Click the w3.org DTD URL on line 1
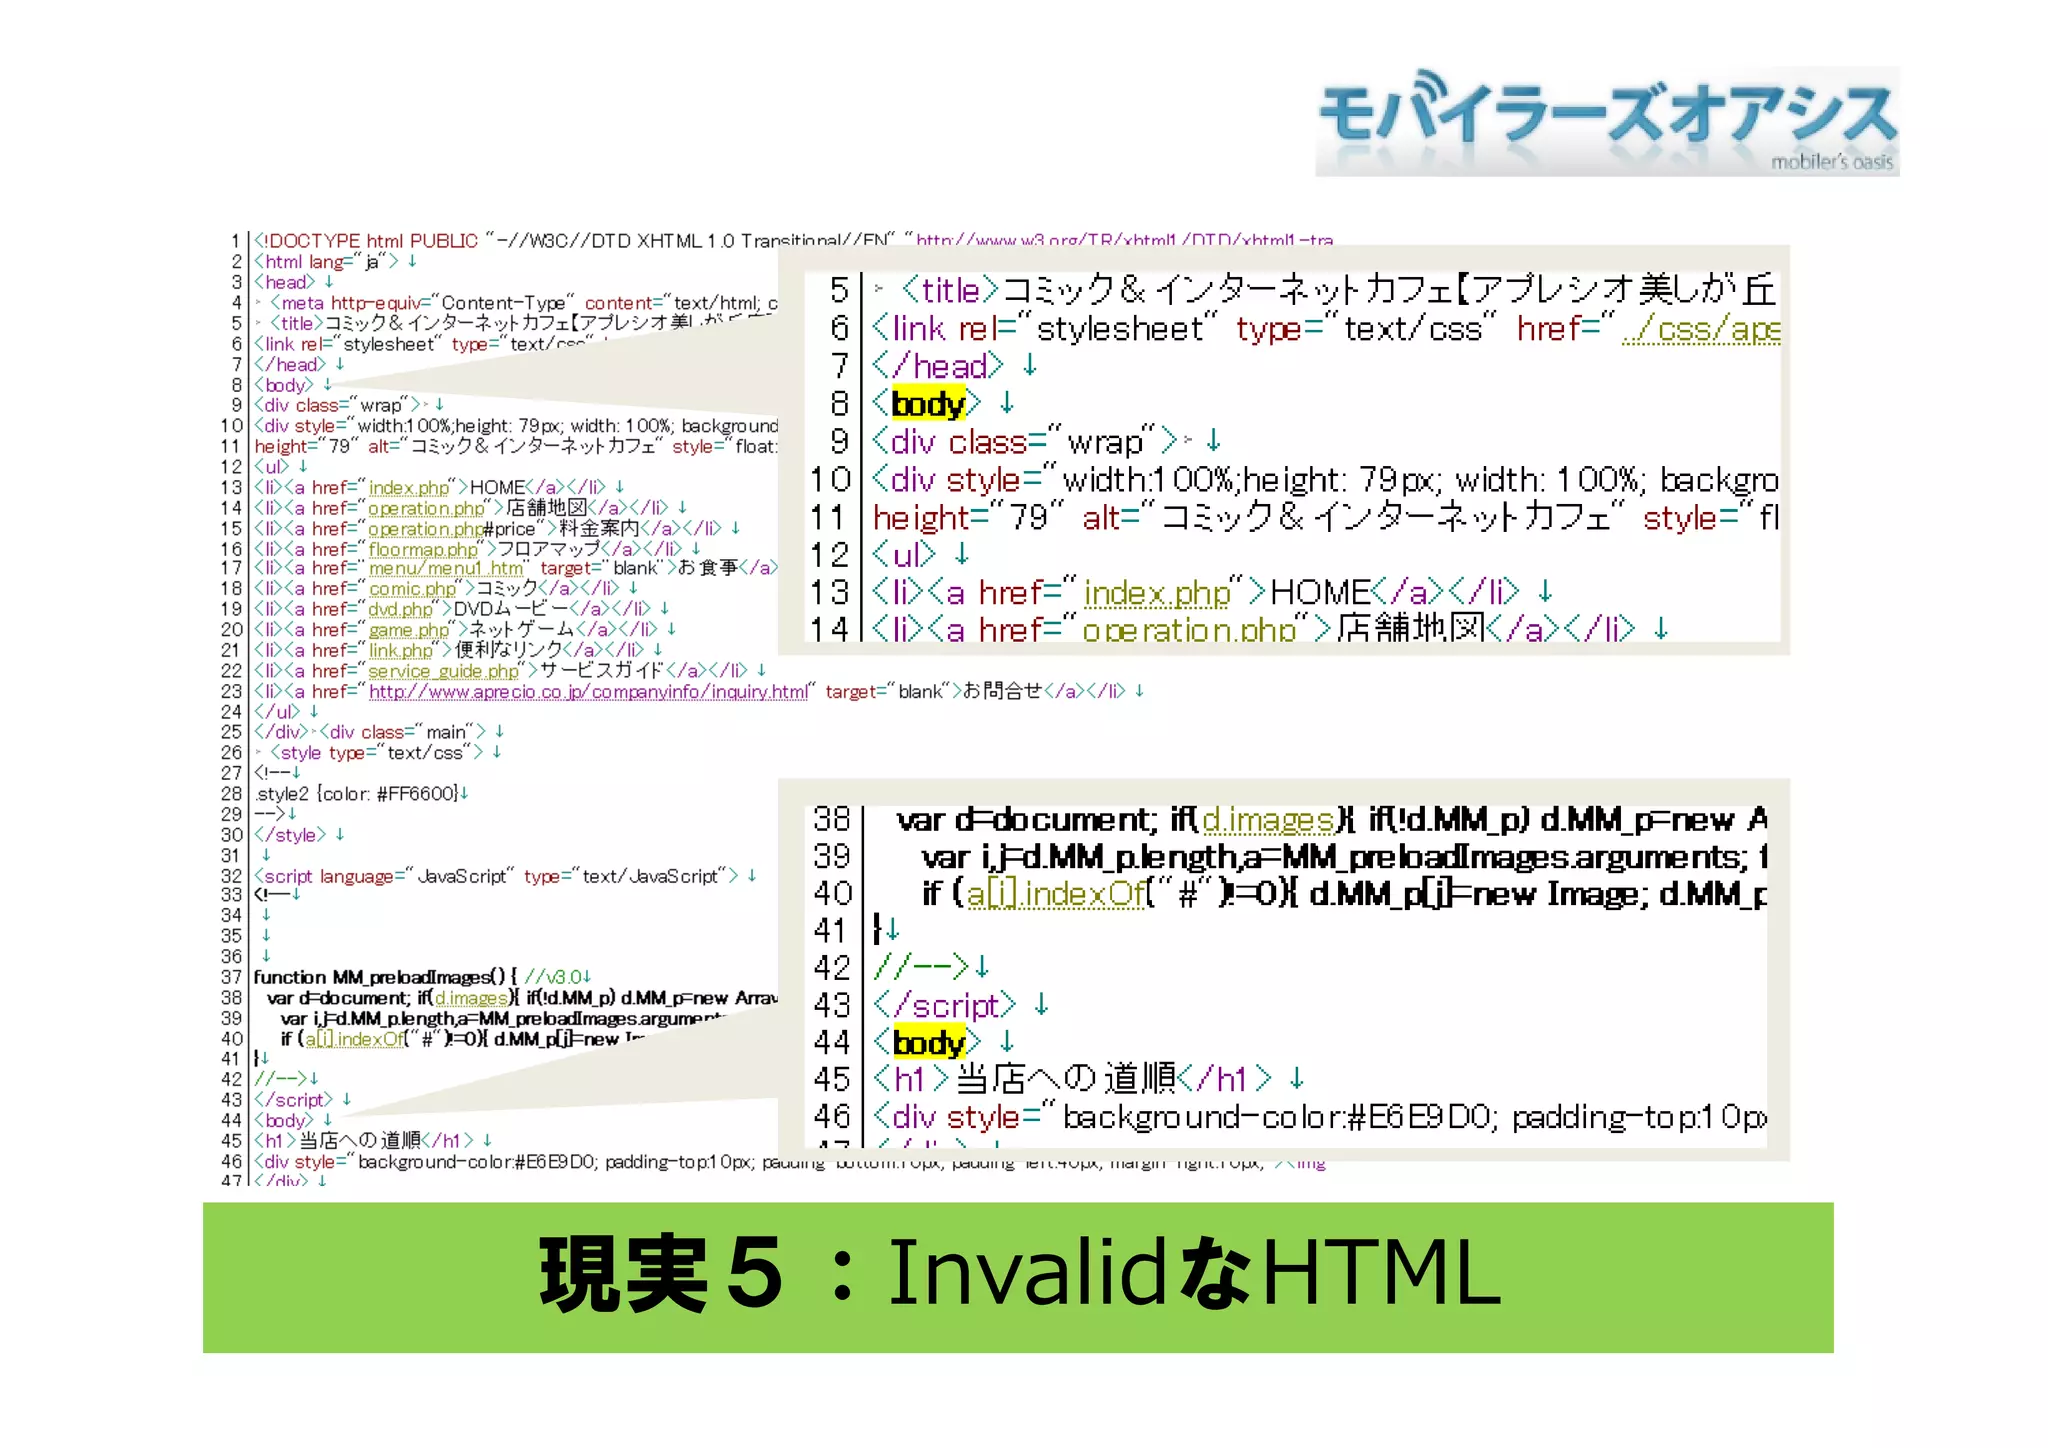The image size is (2048, 1448). point(1125,240)
